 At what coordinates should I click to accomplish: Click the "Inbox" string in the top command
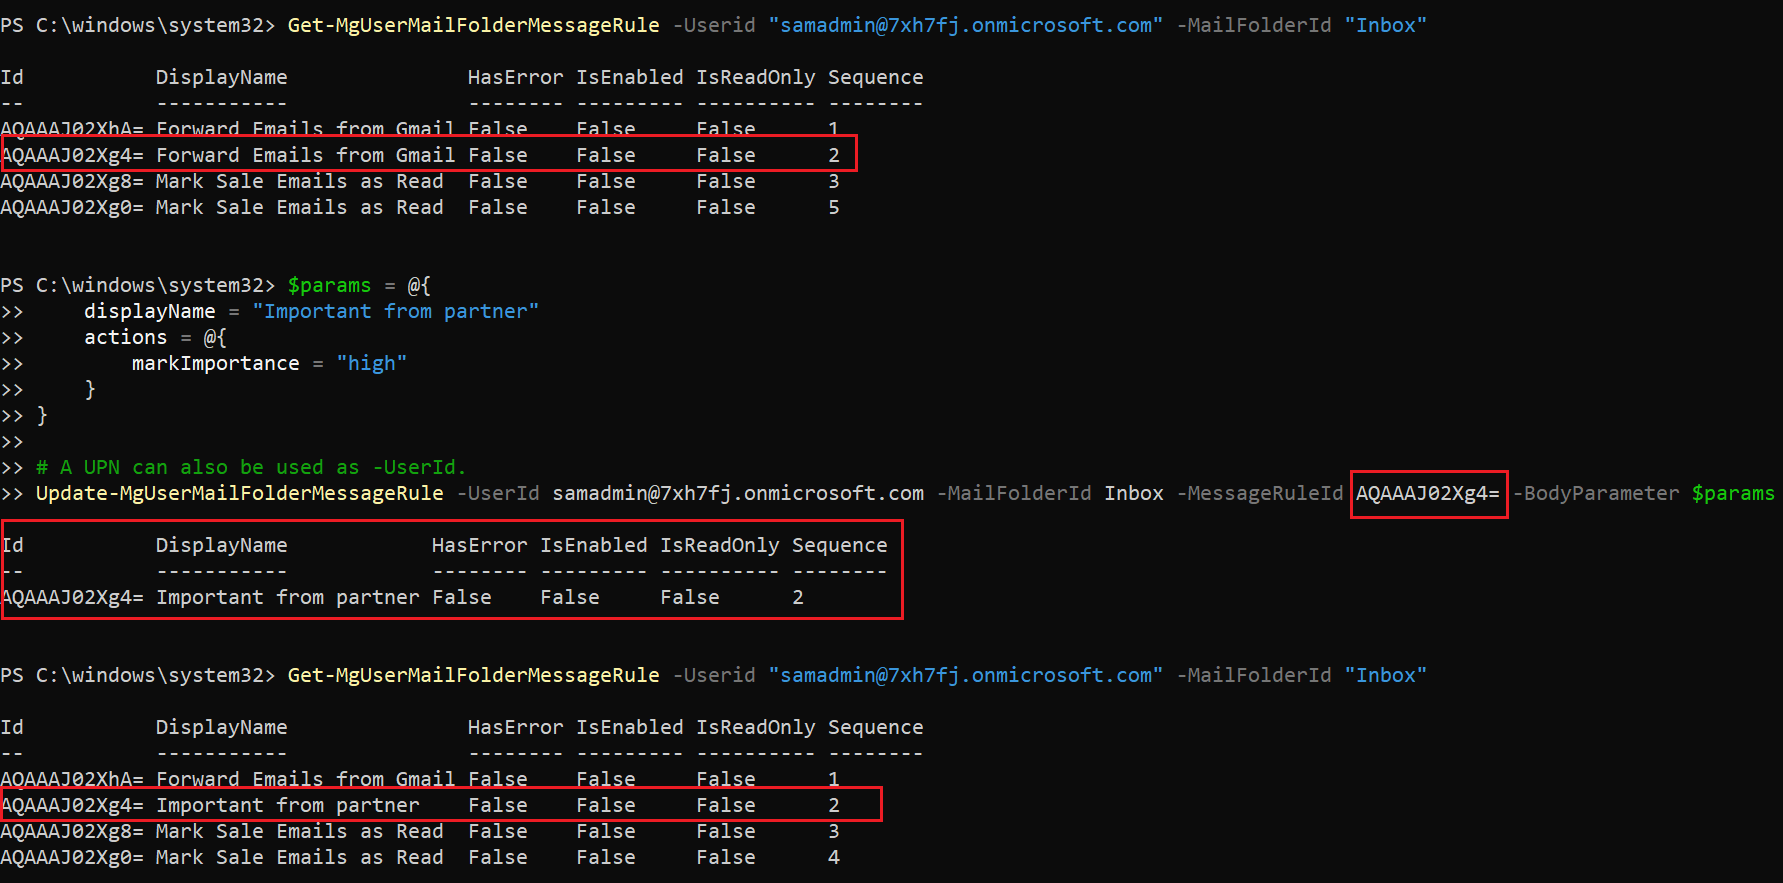point(1385,26)
